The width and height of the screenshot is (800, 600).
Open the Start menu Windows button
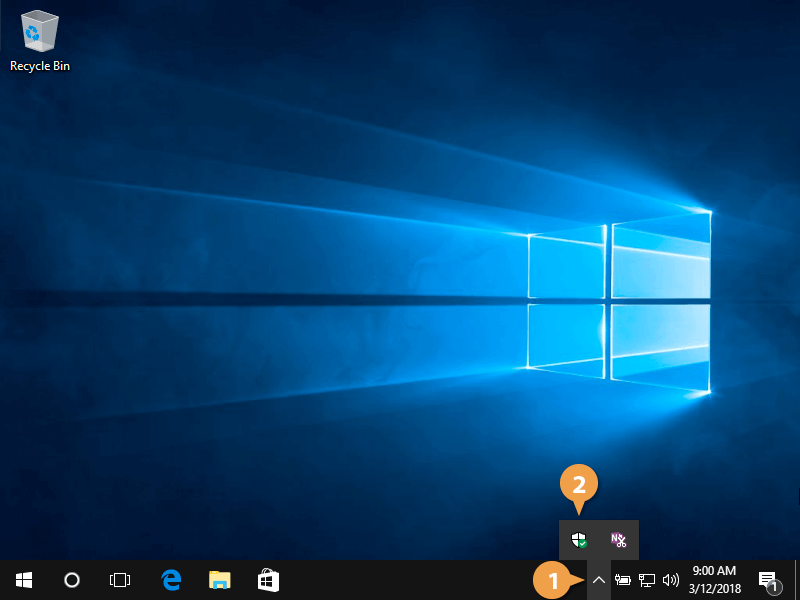tap(24, 579)
